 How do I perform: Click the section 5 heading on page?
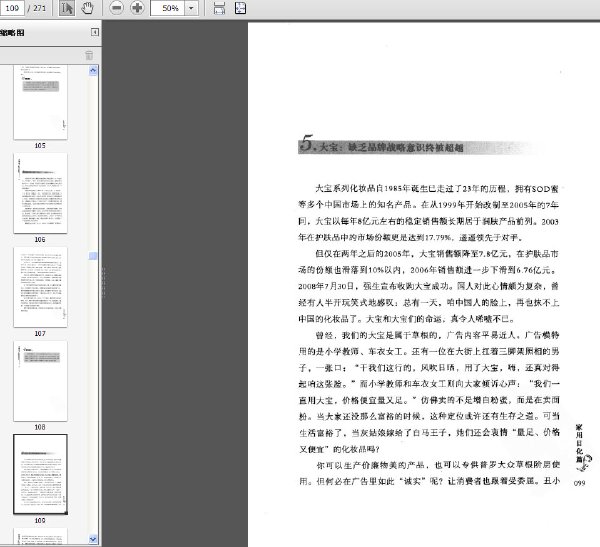[383, 145]
